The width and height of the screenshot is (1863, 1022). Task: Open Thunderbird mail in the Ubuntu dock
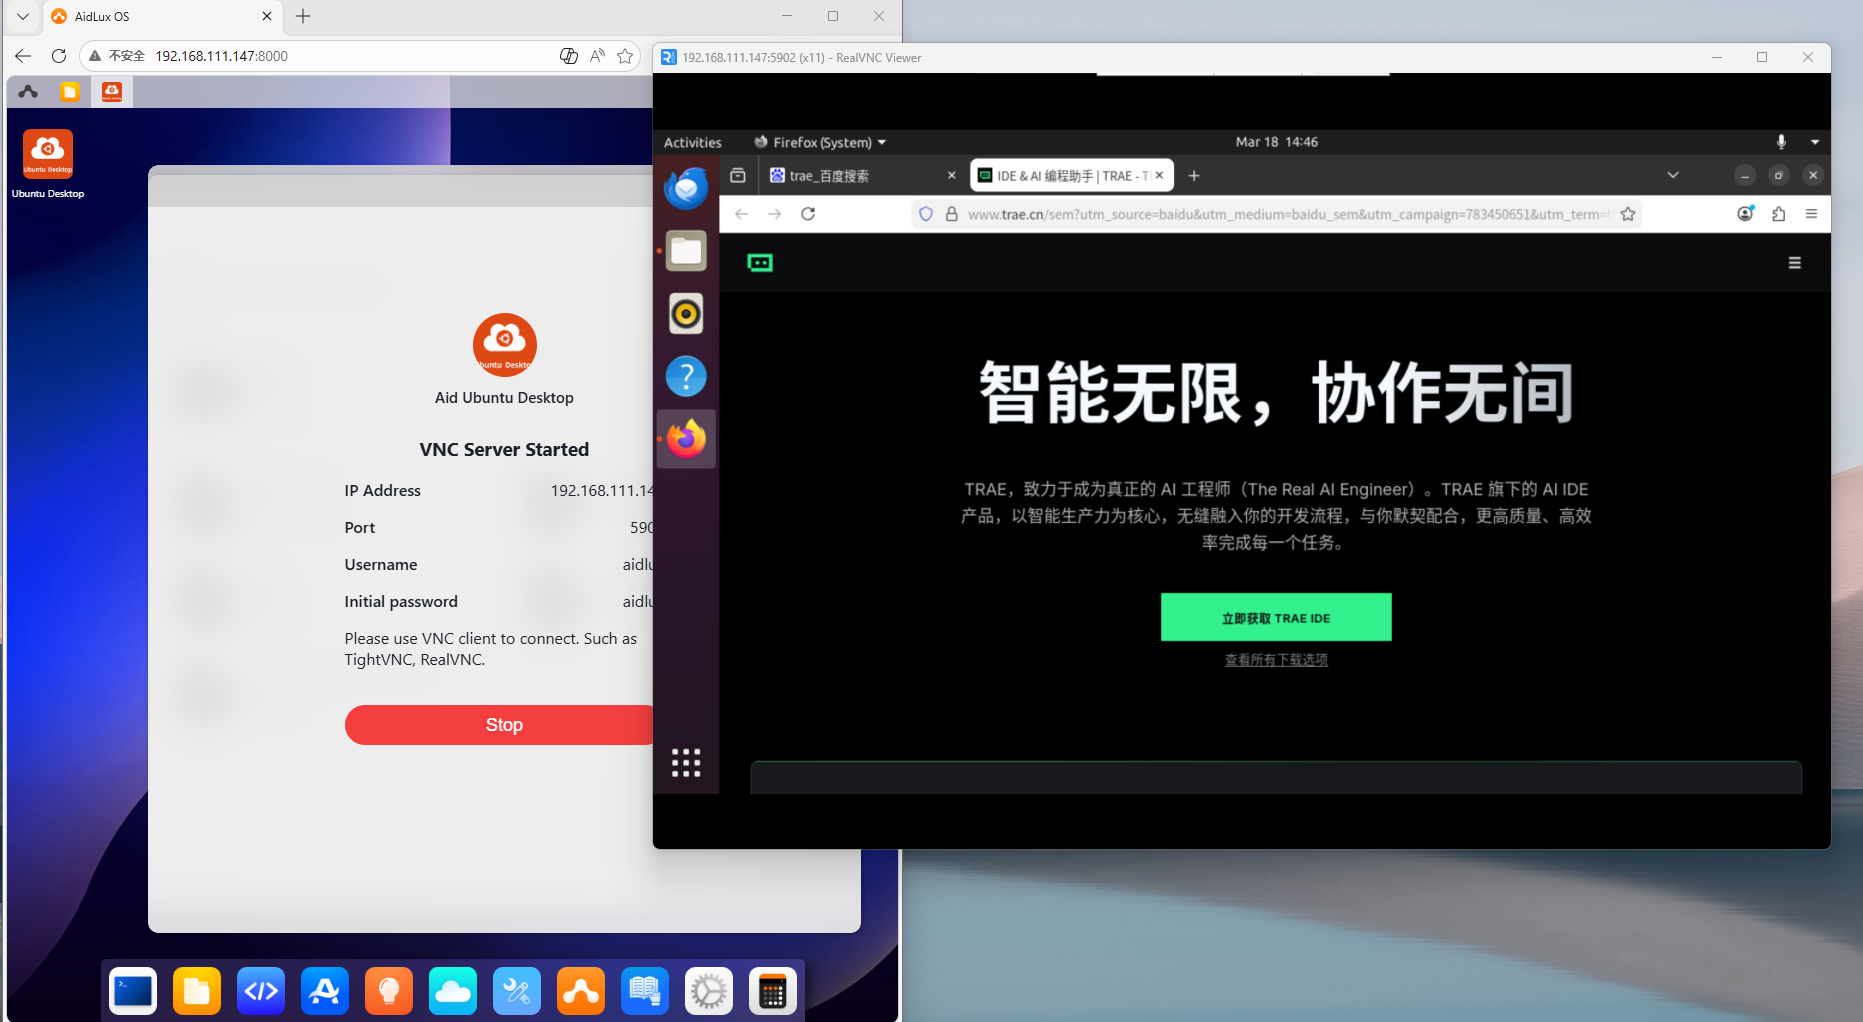tap(686, 188)
